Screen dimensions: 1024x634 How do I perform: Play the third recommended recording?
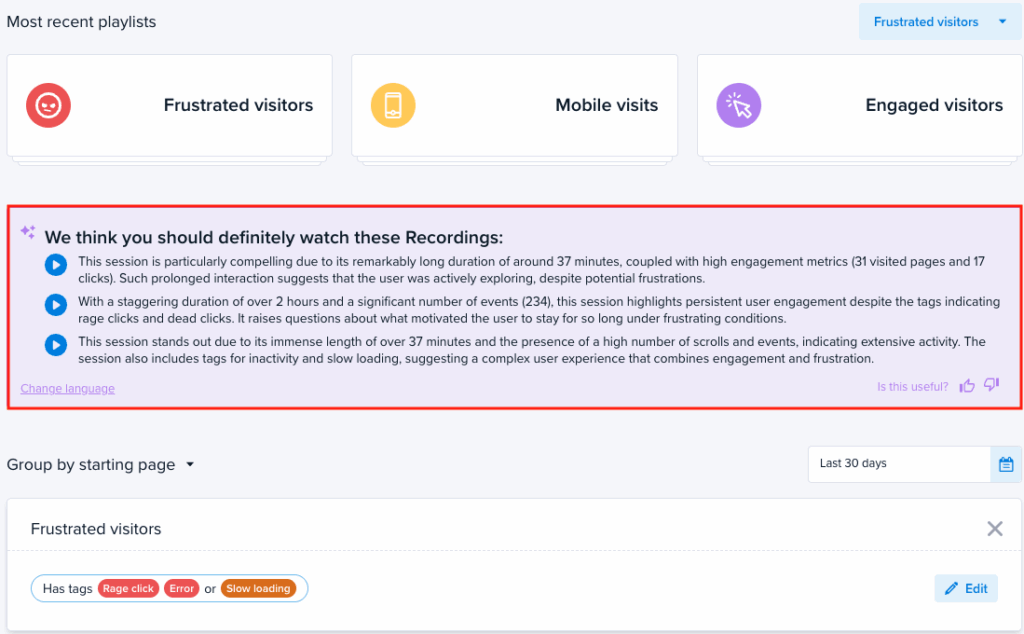point(56,345)
